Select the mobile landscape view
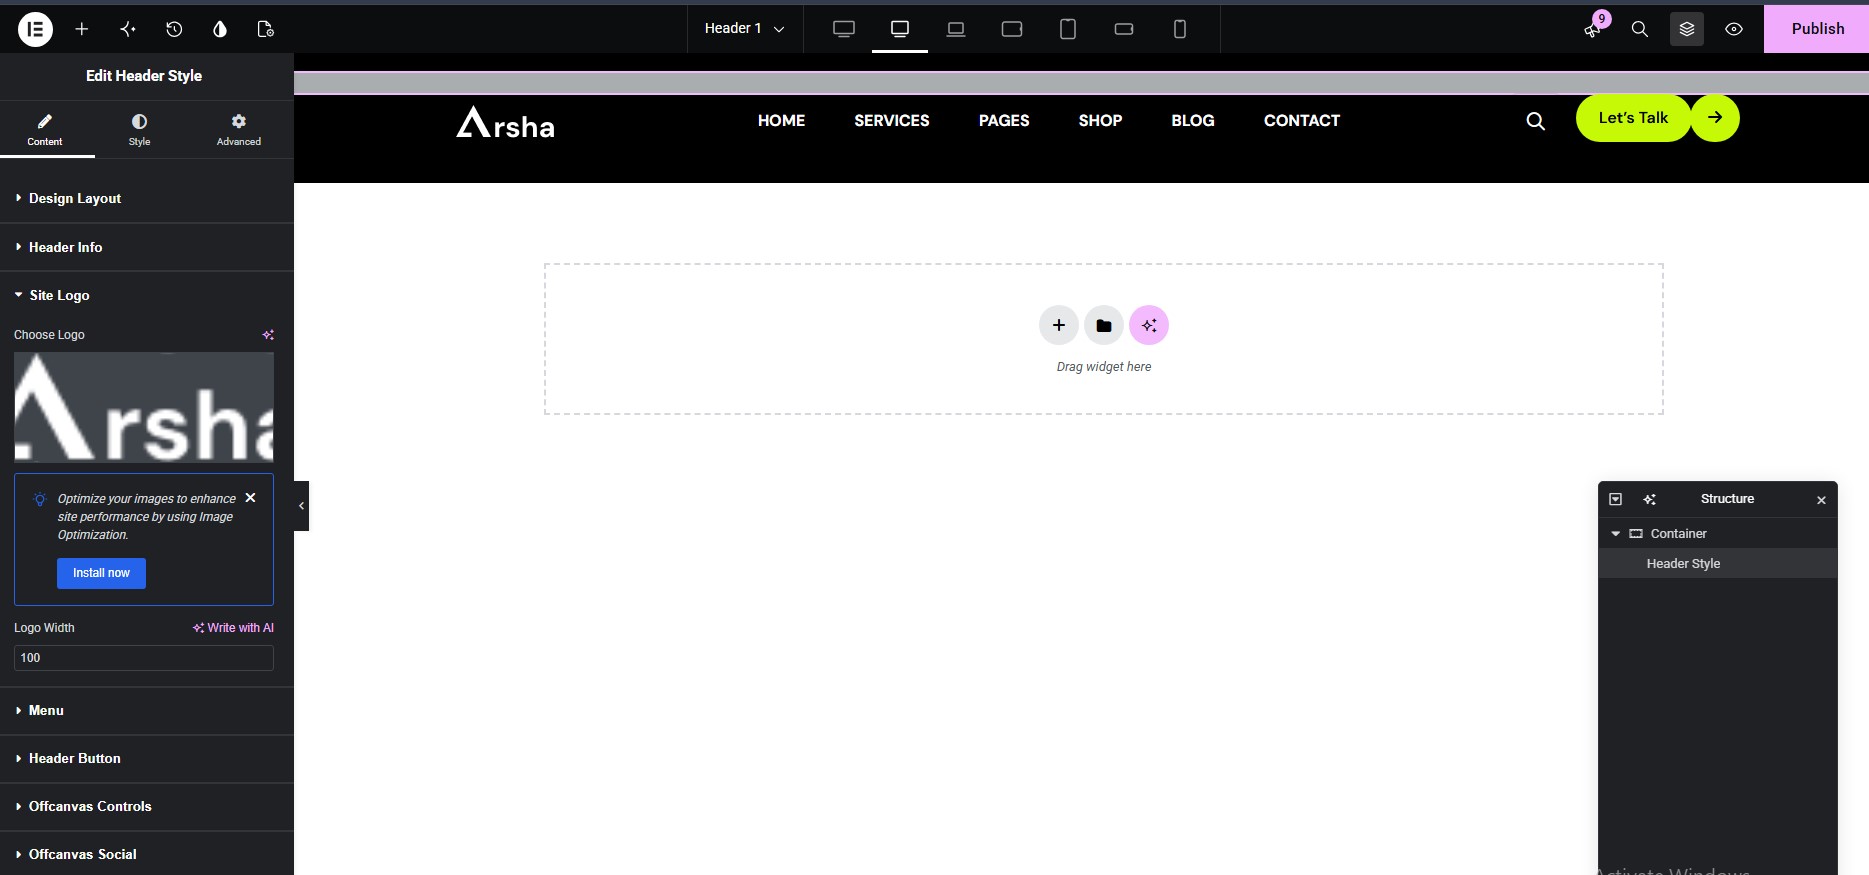 coord(1124,29)
